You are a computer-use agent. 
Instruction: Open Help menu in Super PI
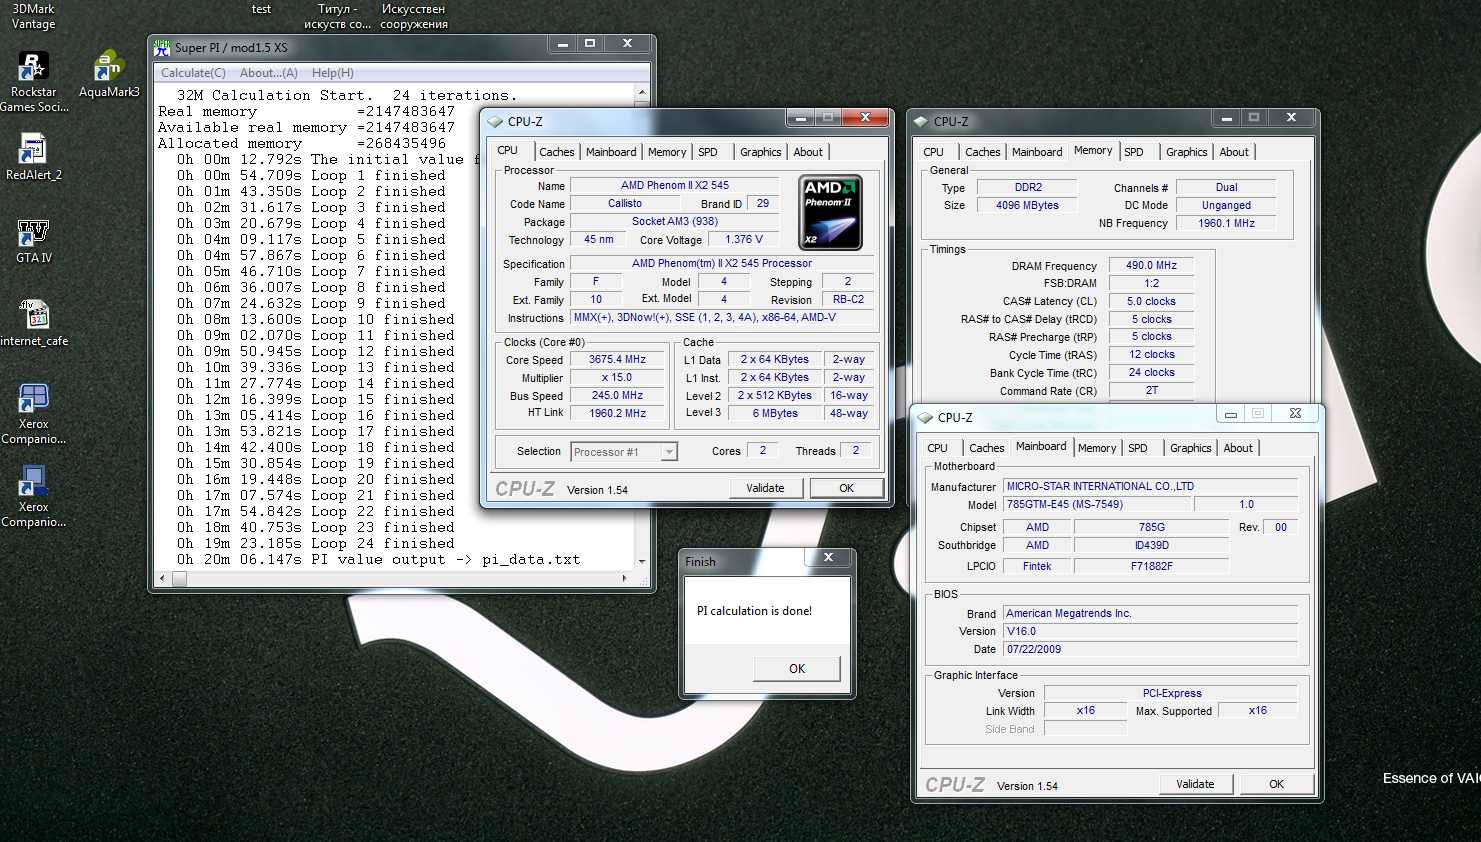click(x=332, y=73)
